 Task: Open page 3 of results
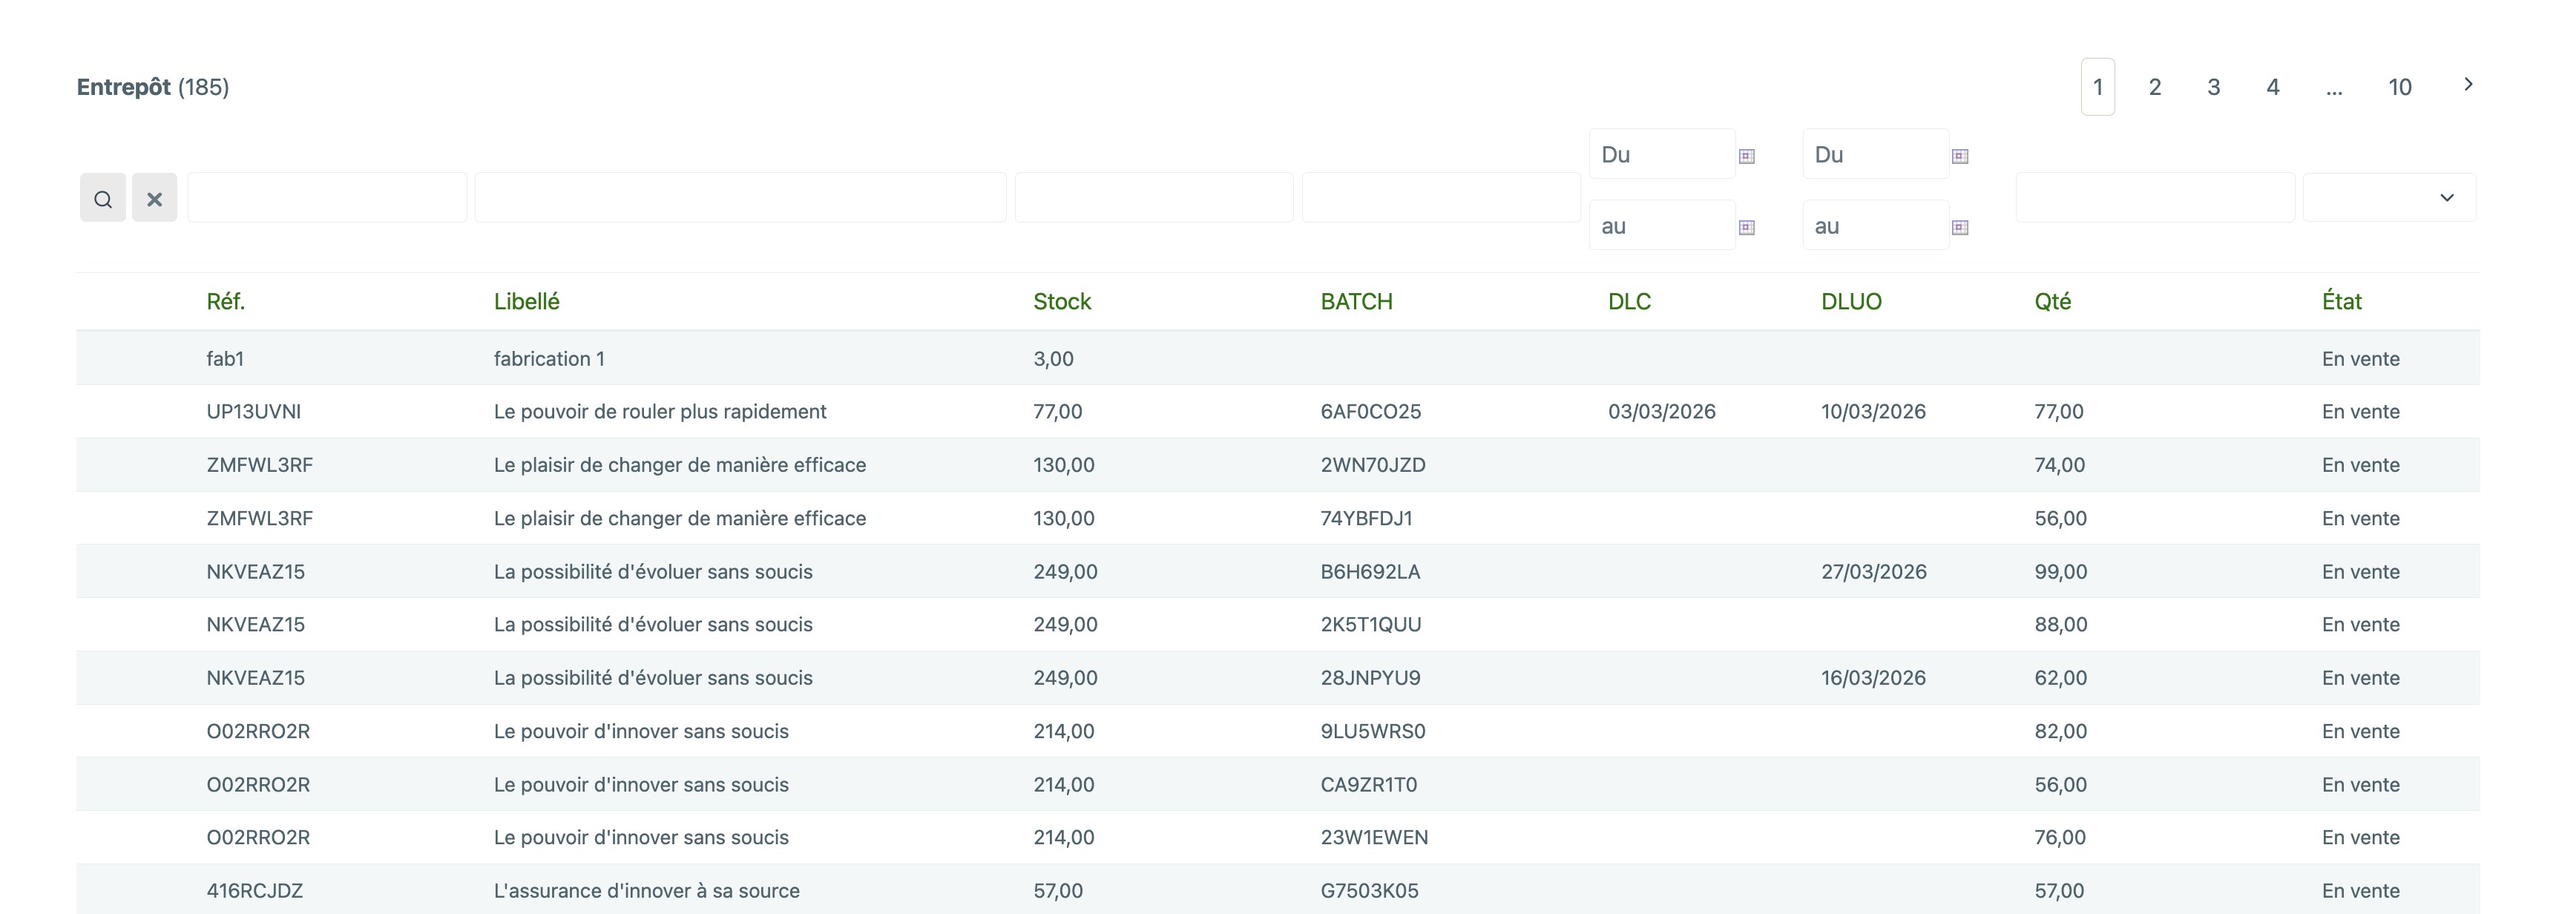coord(2214,87)
